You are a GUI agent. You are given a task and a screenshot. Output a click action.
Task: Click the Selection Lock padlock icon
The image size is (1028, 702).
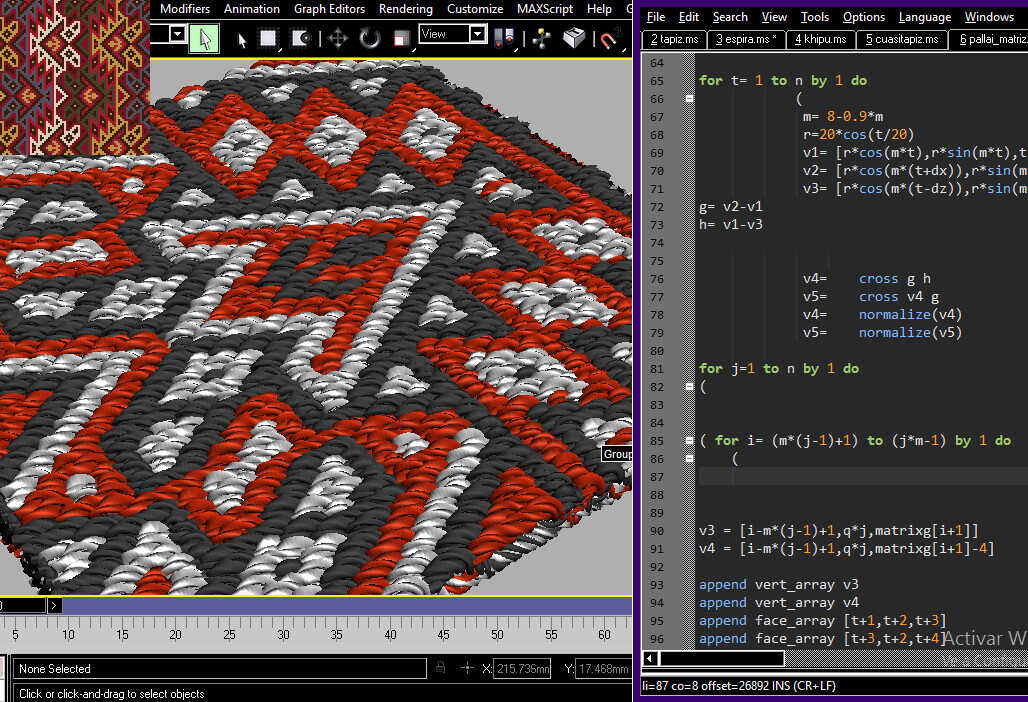(441, 668)
